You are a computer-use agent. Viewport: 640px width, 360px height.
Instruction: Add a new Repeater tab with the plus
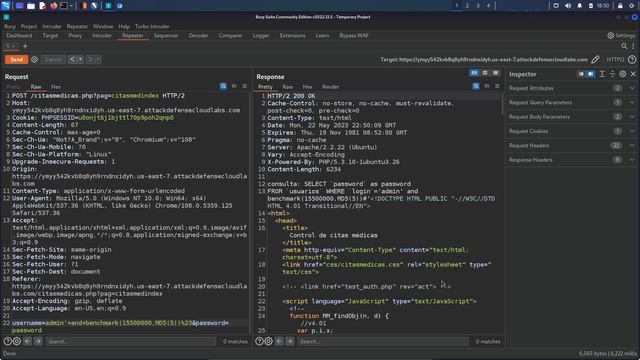(25, 46)
